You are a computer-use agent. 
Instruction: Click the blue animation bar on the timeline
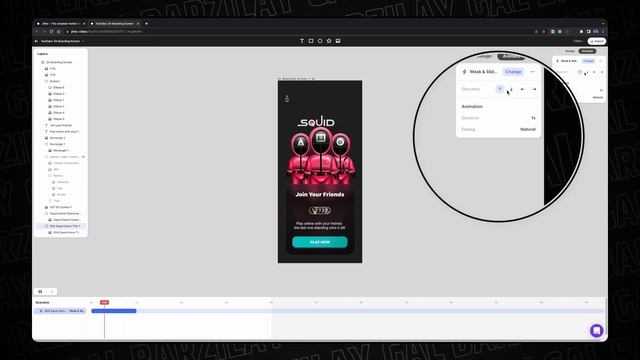coord(114,311)
